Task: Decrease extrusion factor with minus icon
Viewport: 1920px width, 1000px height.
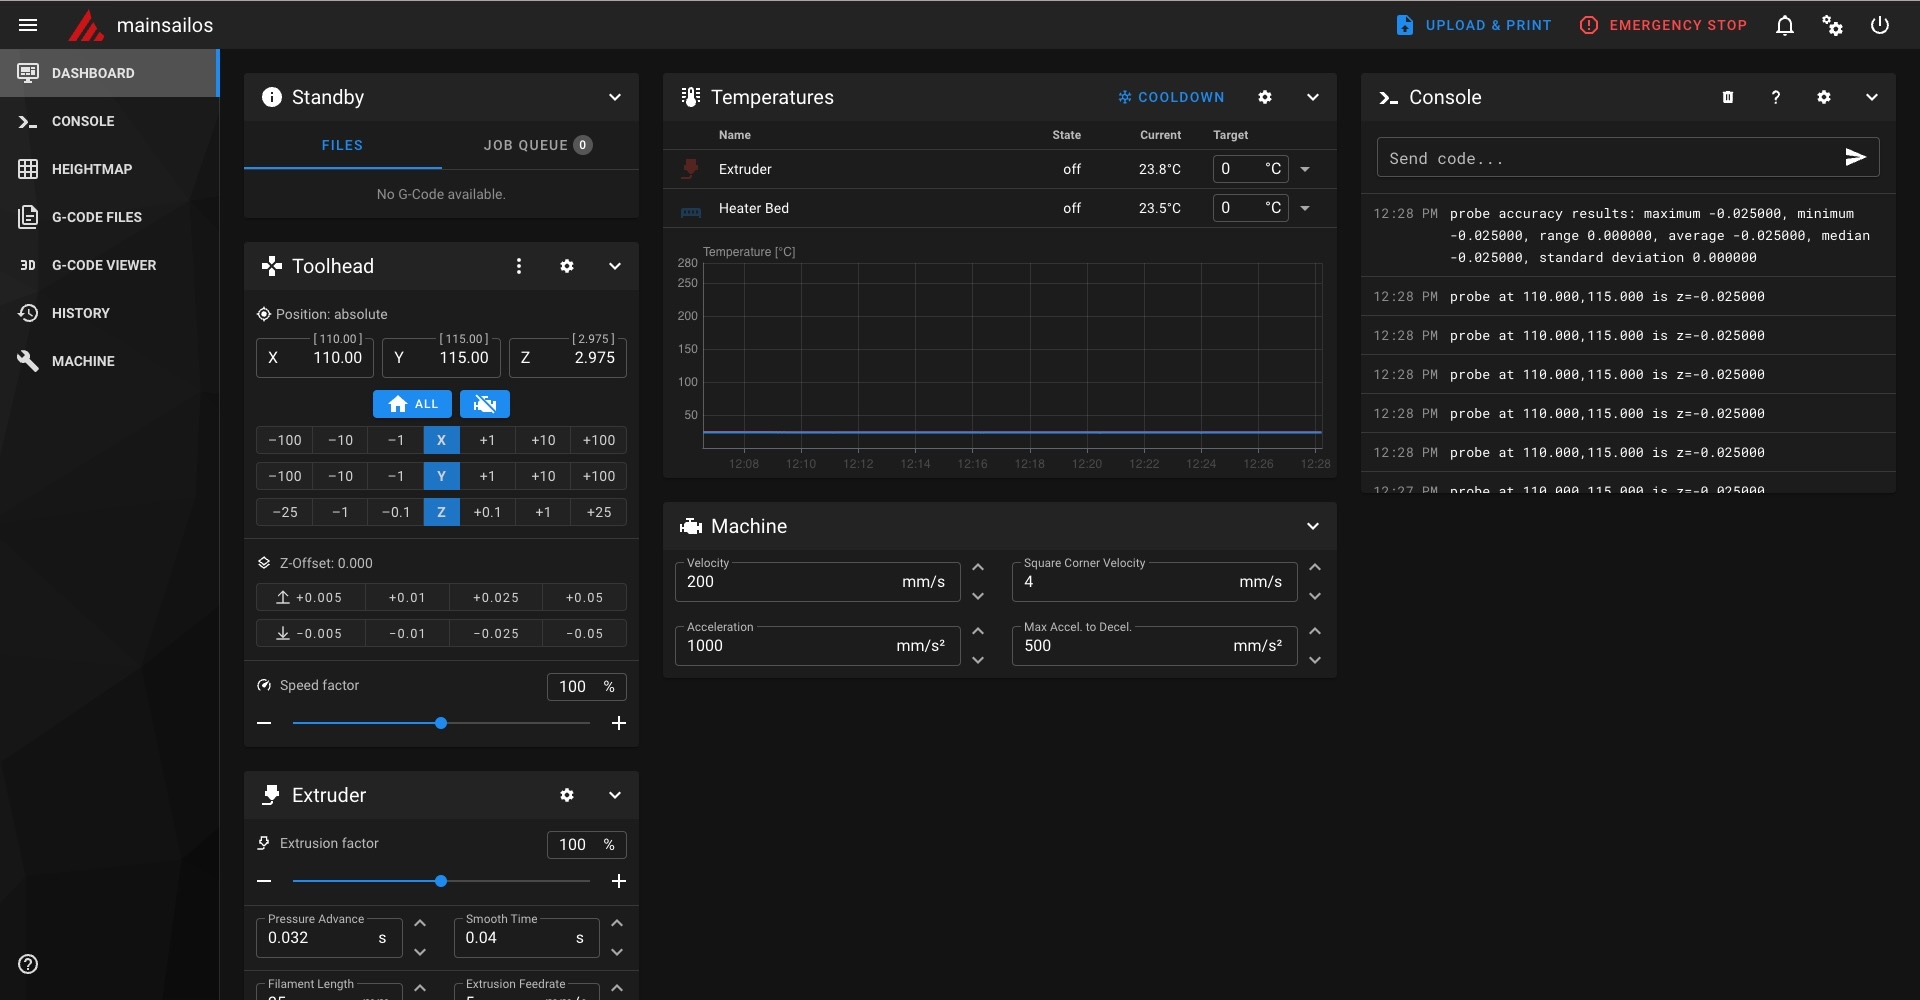Action: coord(264,881)
